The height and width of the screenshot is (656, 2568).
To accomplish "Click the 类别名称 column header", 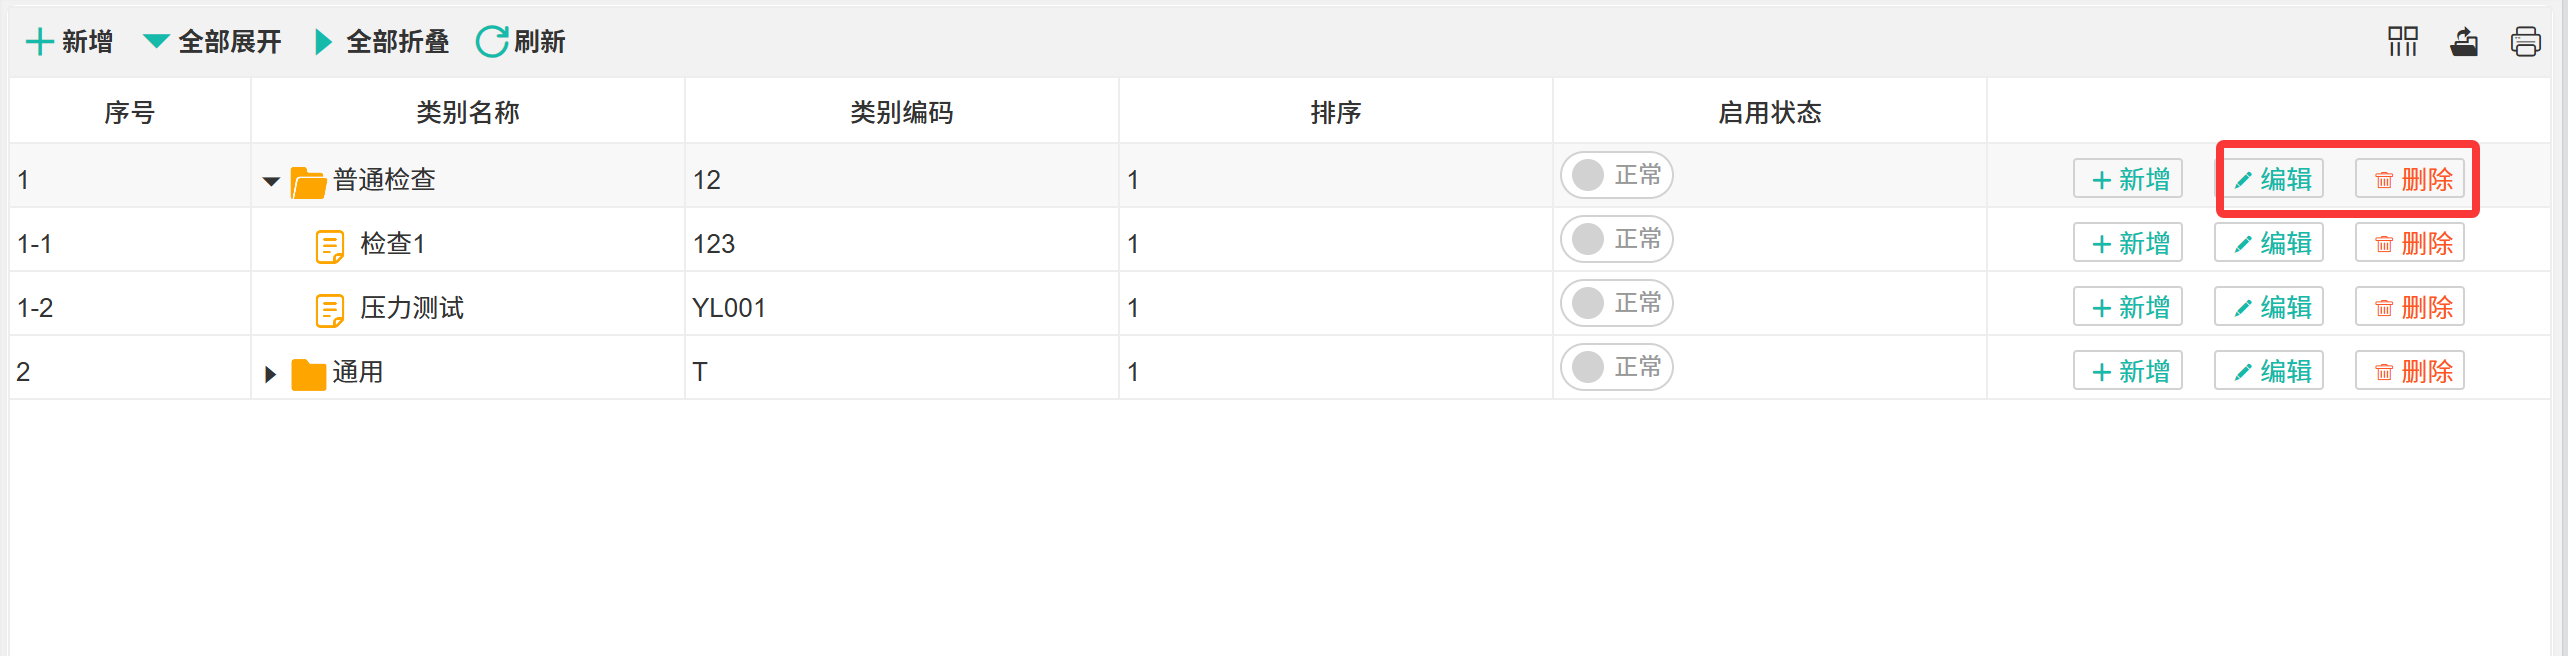I will click(x=467, y=112).
